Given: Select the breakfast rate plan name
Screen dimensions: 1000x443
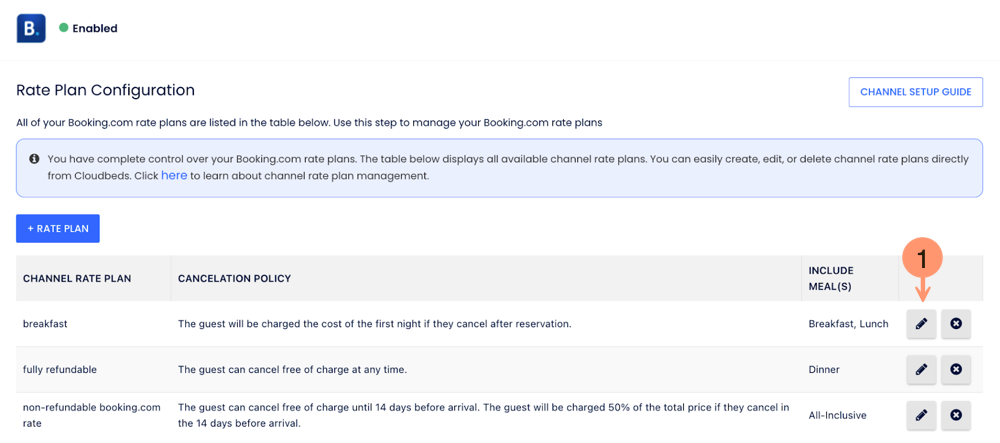Looking at the screenshot, I should (x=45, y=324).
